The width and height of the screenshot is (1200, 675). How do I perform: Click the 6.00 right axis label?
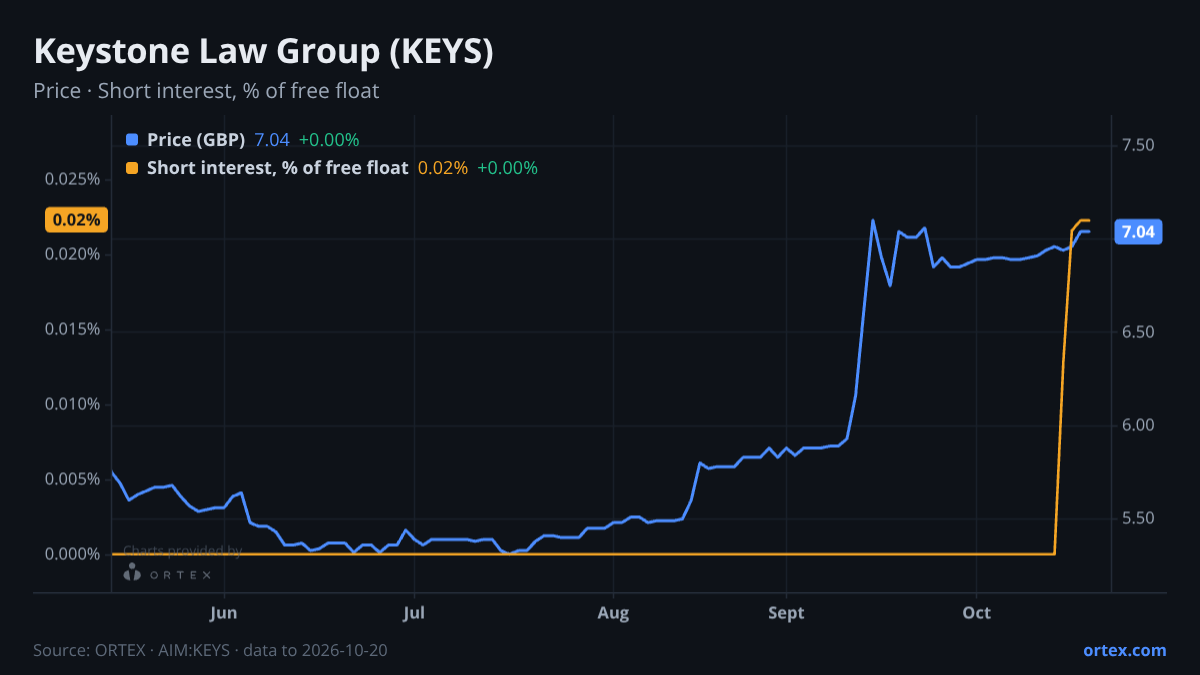coord(1139,425)
